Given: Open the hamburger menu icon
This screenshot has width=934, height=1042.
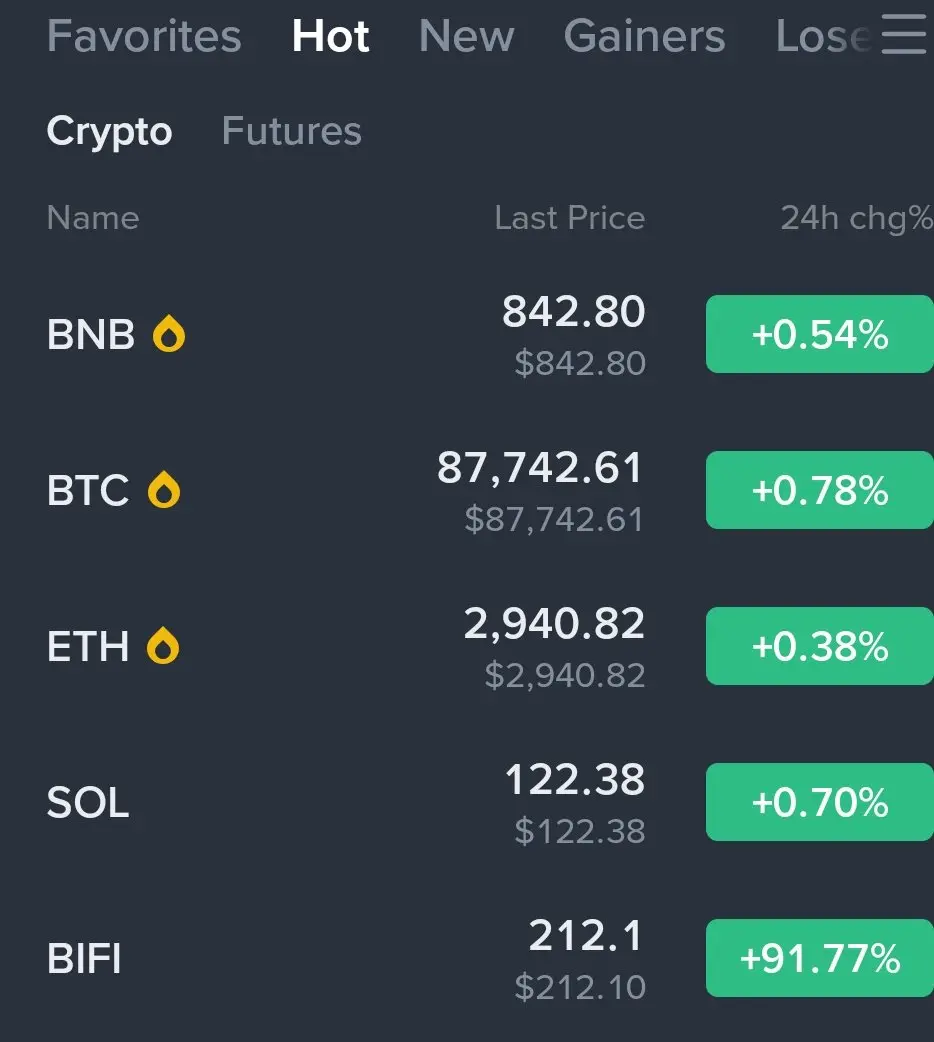Looking at the screenshot, I should pos(903,35).
